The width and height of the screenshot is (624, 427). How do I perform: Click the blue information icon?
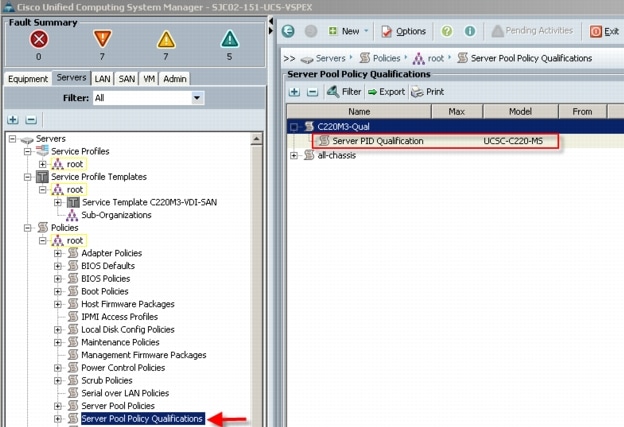[470, 31]
